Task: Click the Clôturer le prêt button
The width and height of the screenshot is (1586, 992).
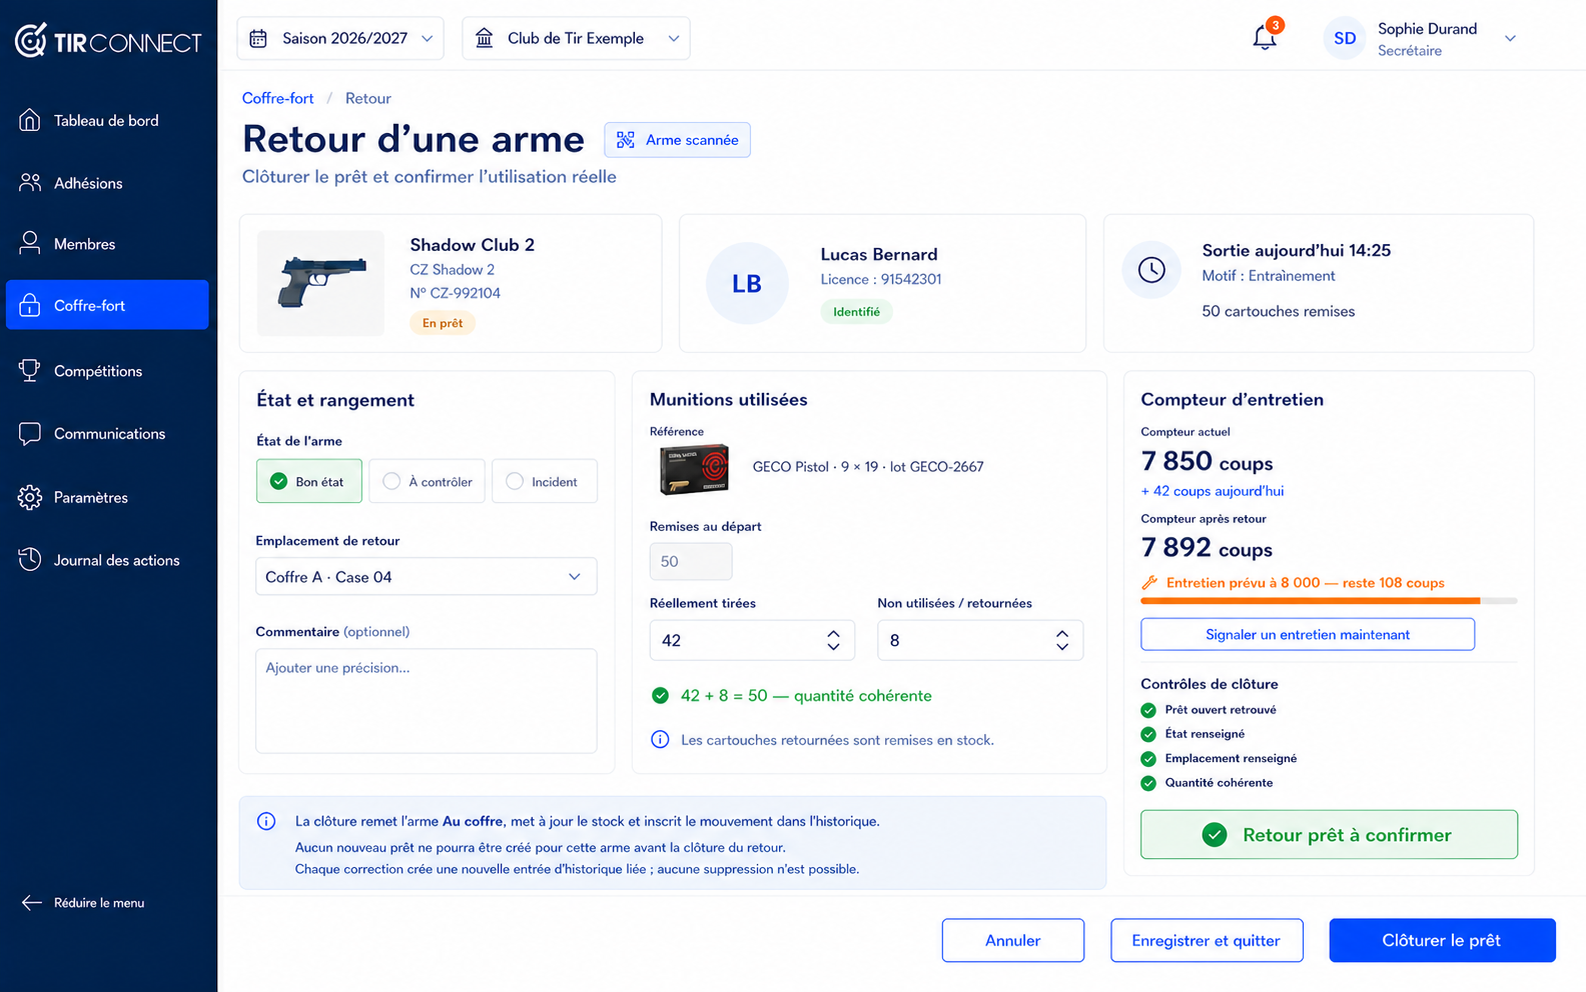Action: tap(1442, 940)
